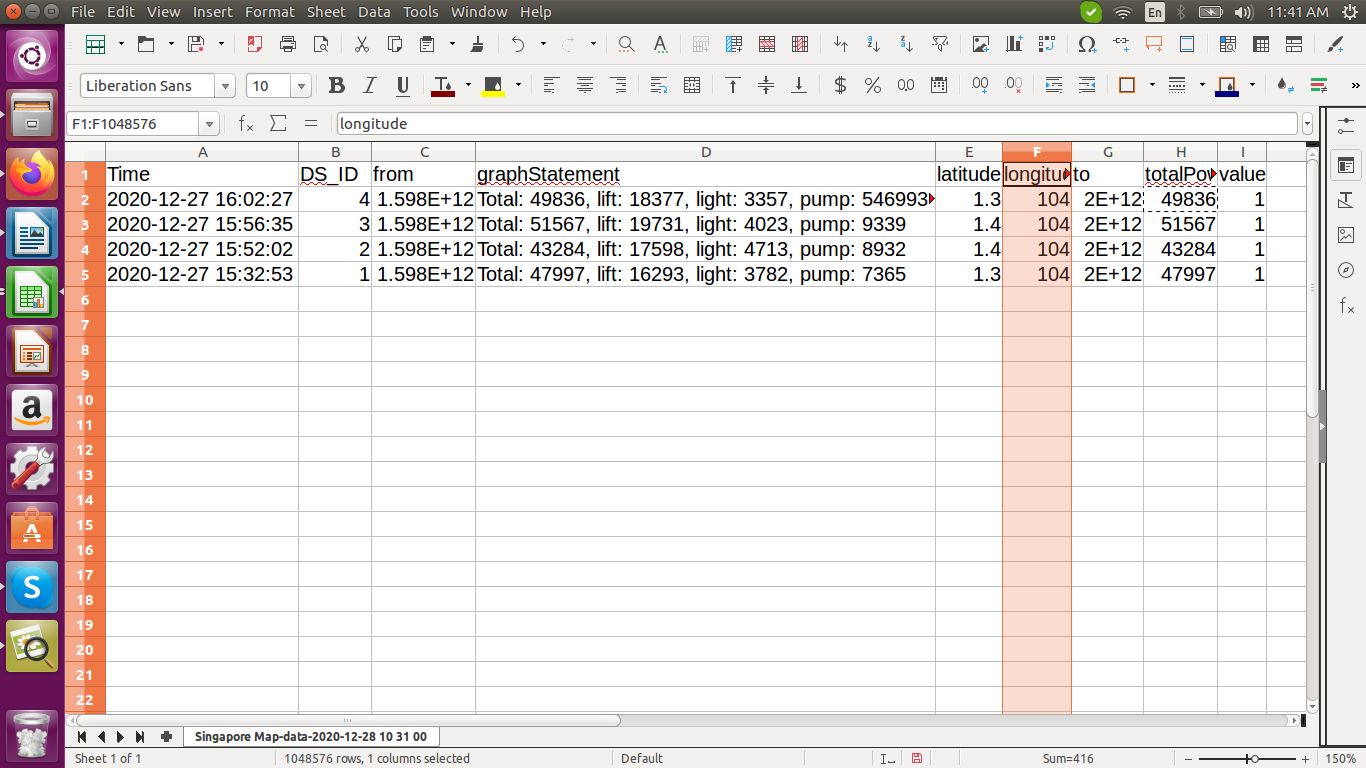The image size is (1366, 768).
Task: Toggle Align Right
Action: [618, 86]
